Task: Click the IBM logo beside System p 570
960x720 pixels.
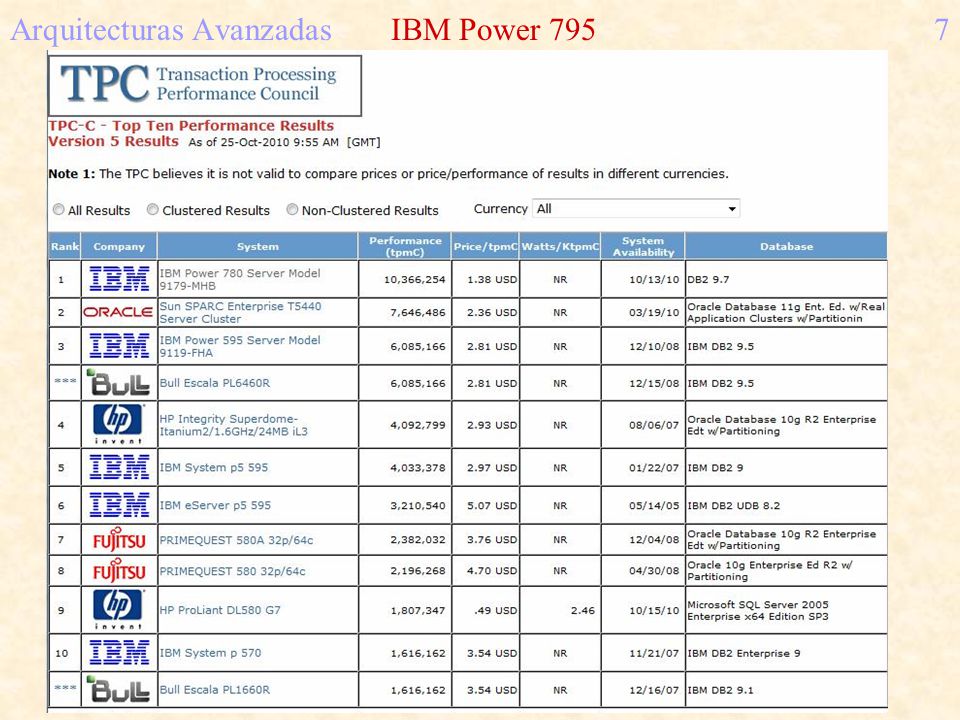Action: click(119, 653)
